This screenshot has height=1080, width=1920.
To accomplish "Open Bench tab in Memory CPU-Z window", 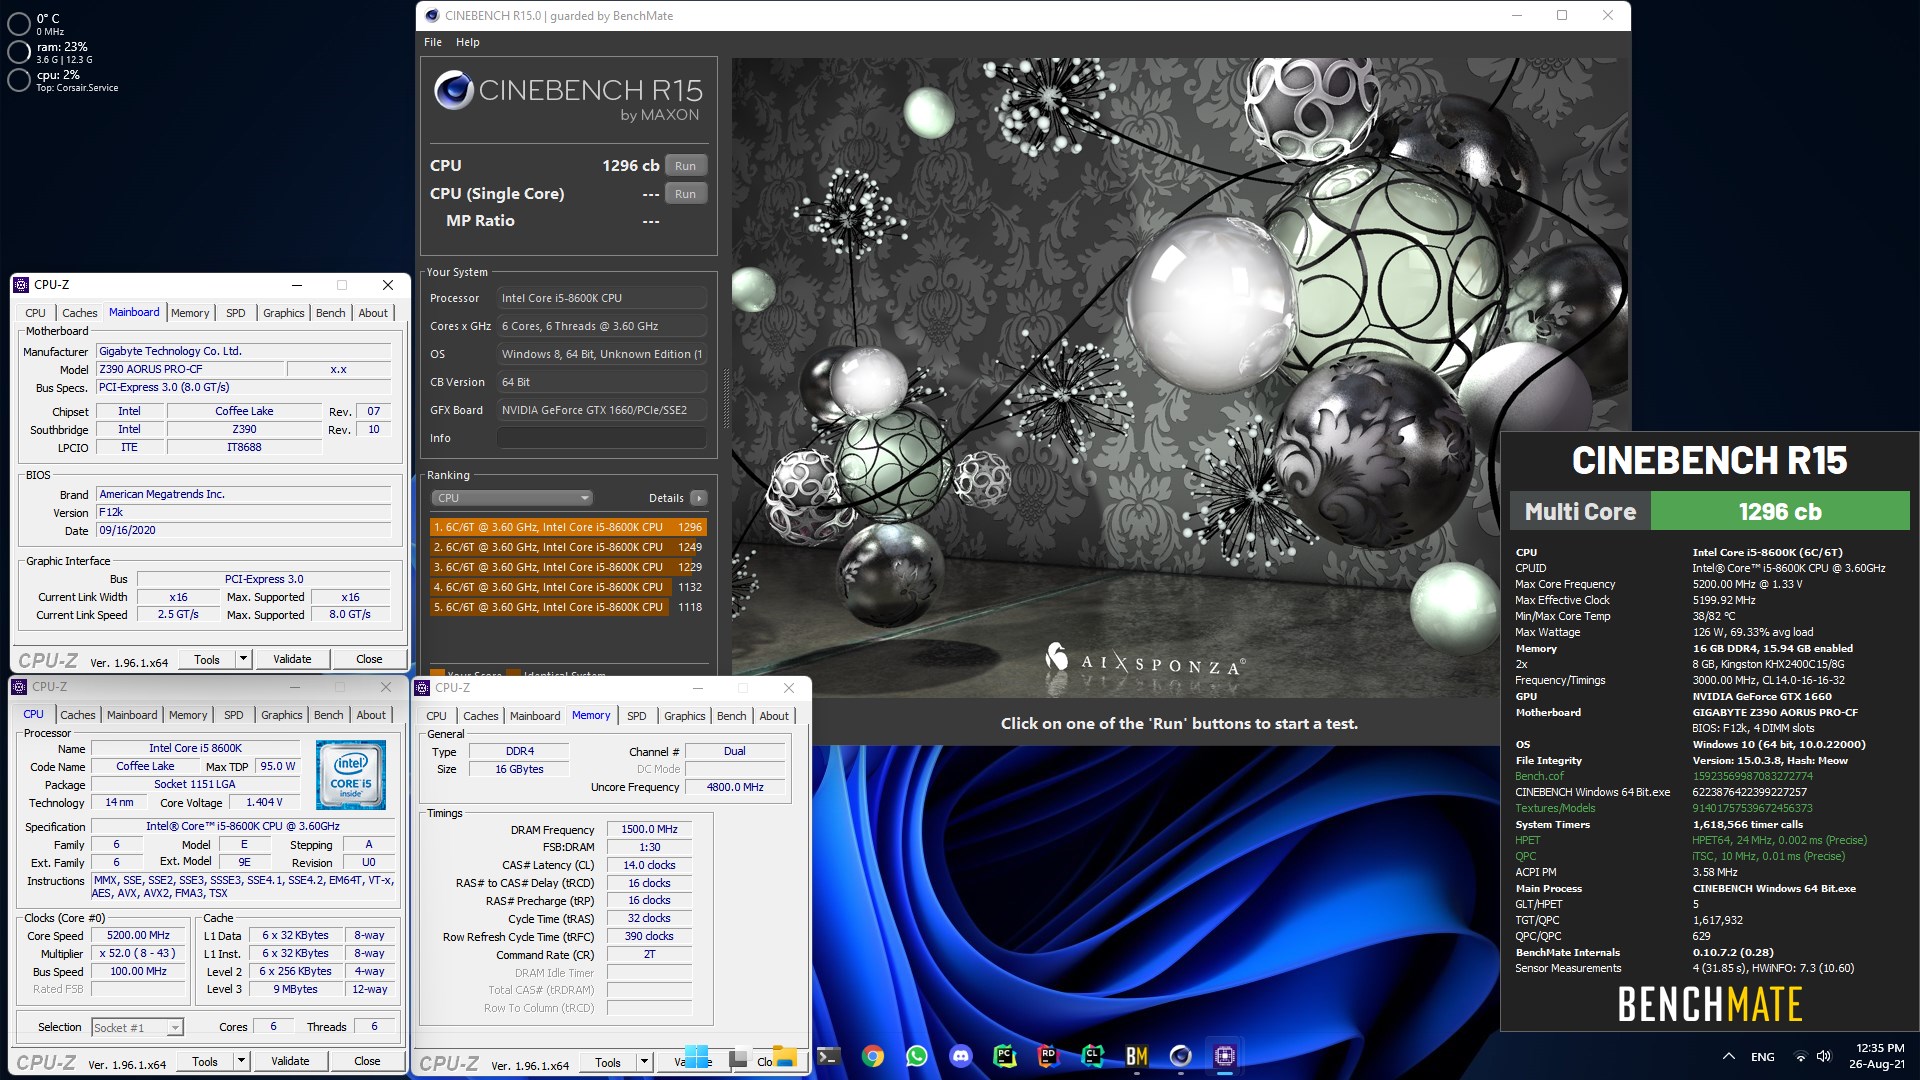I will pos(731,716).
